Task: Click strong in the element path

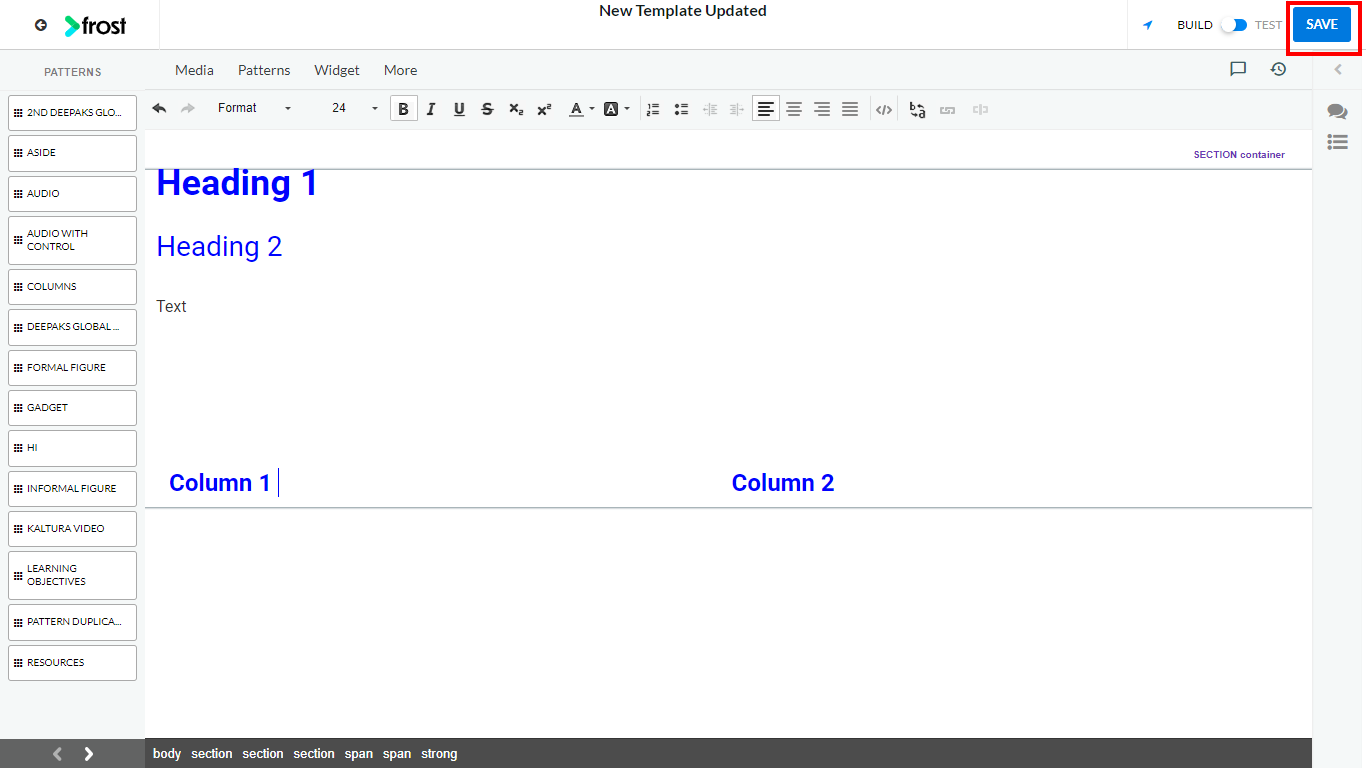Action: (x=439, y=754)
